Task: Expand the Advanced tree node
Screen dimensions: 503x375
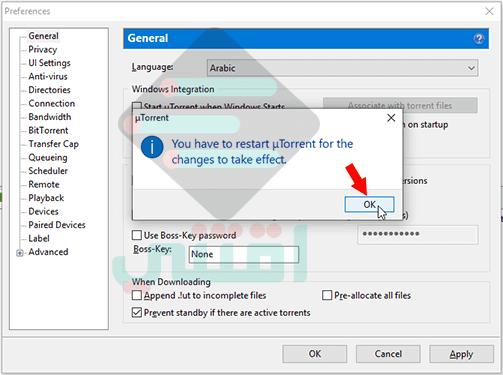Action: [x=20, y=253]
